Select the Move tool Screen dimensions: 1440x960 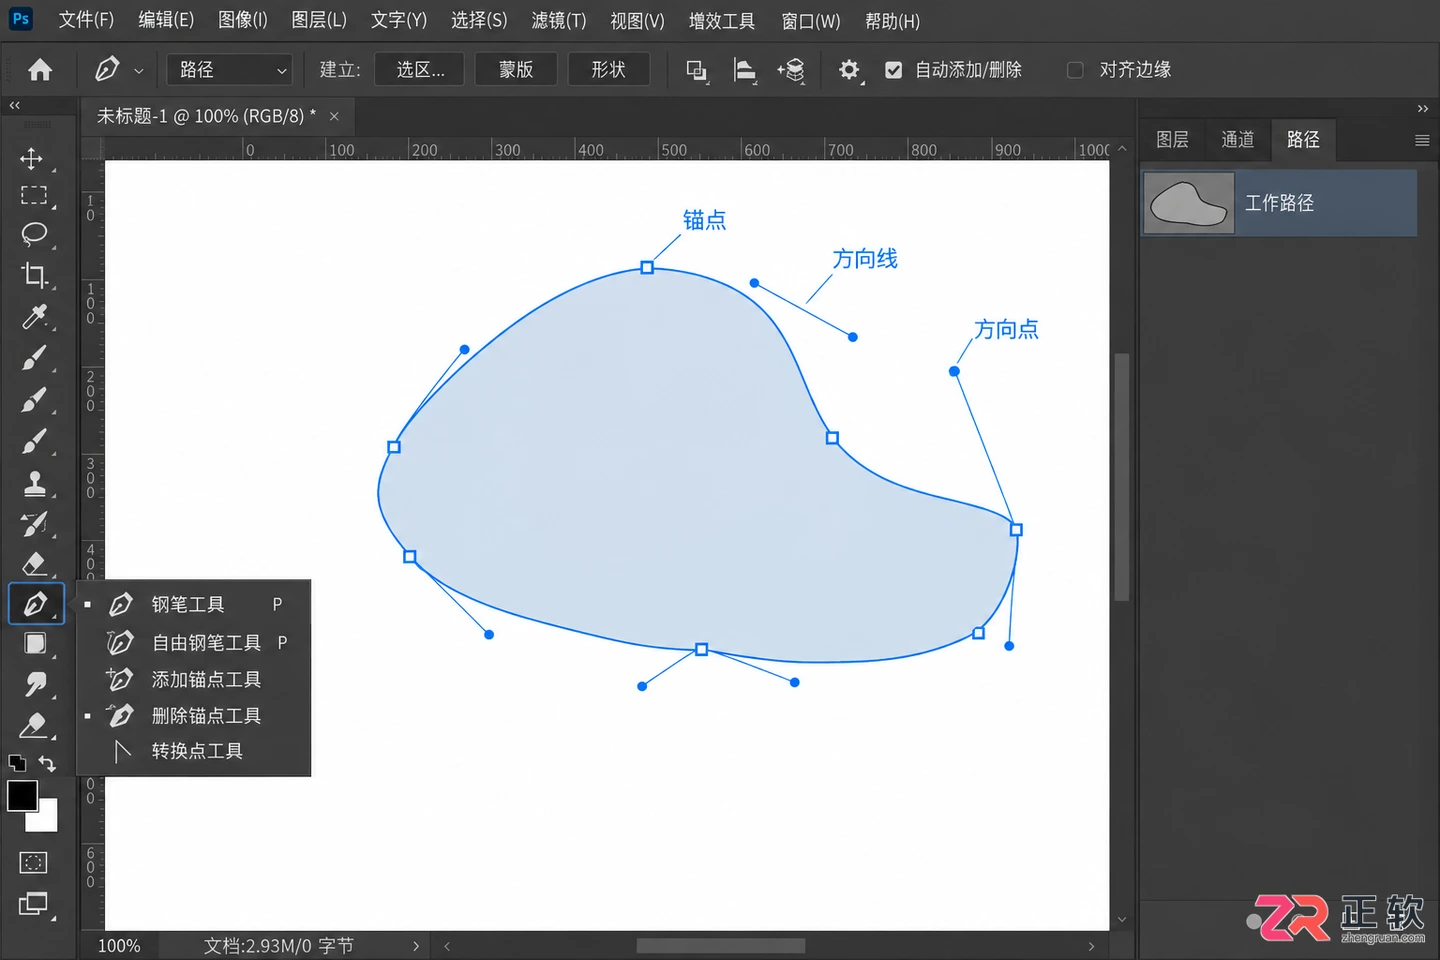[x=32, y=158]
